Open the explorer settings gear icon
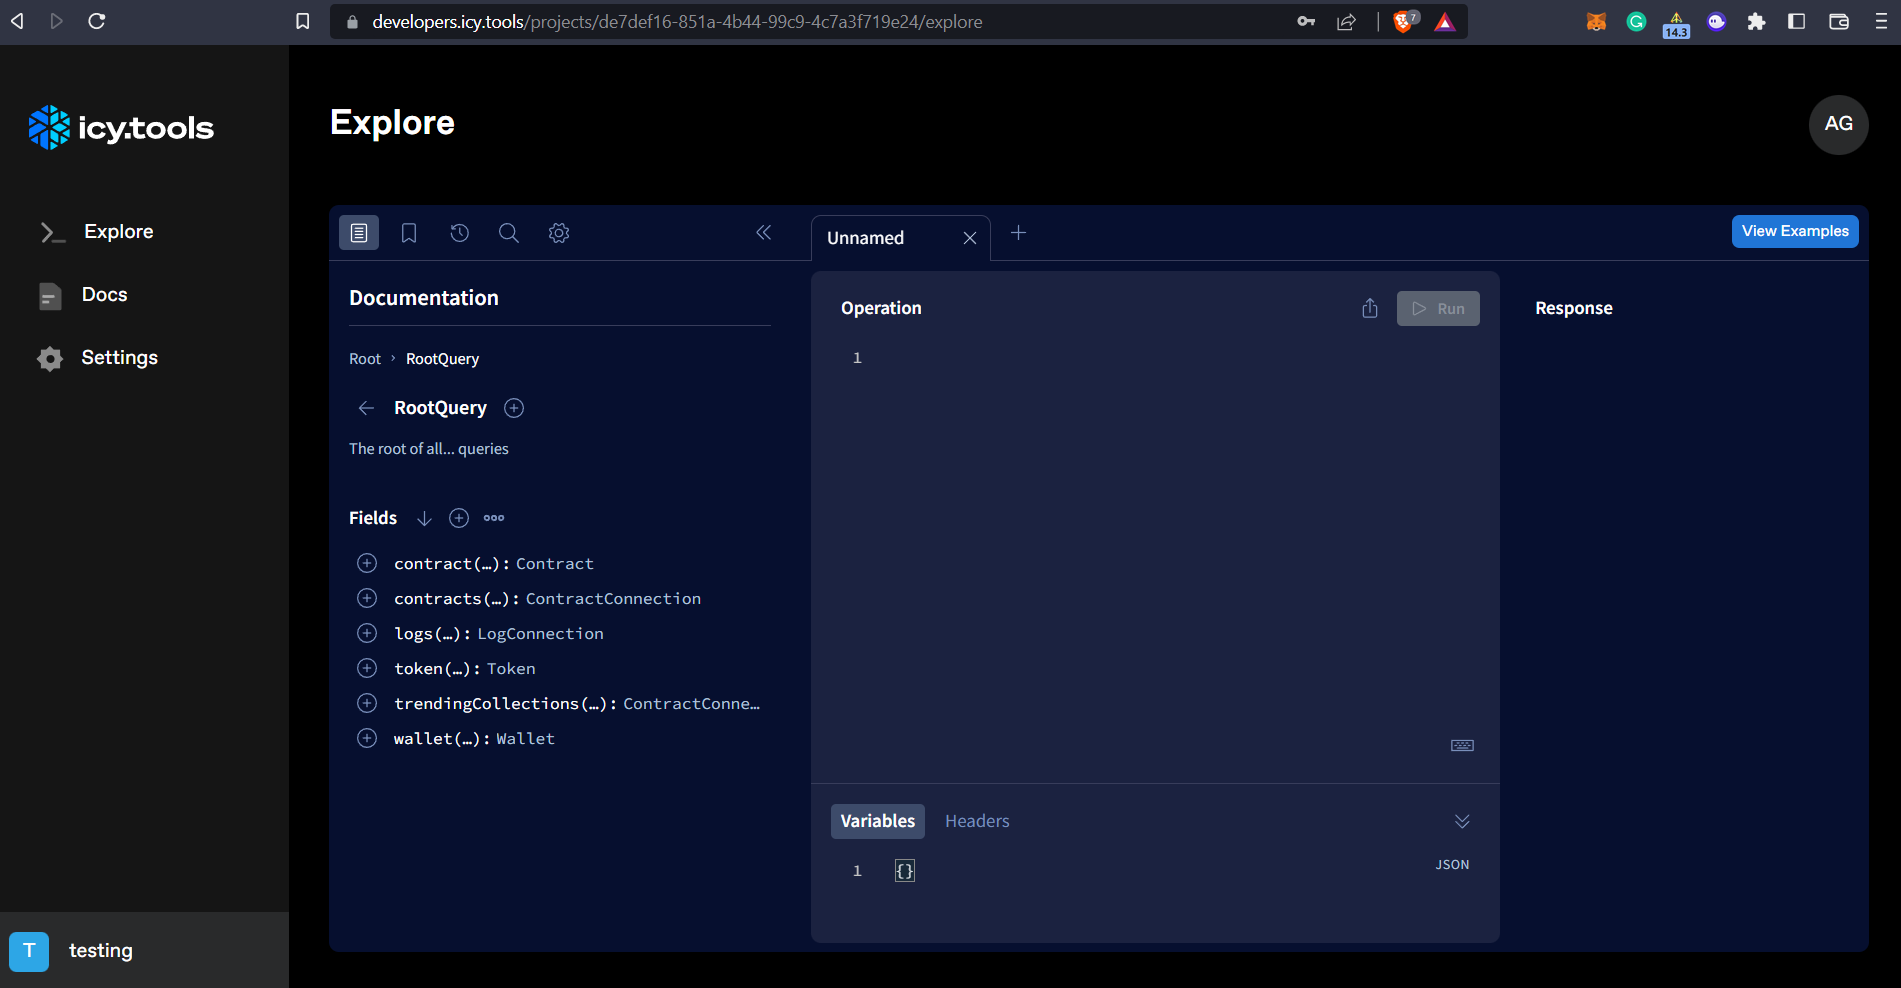 tap(559, 233)
